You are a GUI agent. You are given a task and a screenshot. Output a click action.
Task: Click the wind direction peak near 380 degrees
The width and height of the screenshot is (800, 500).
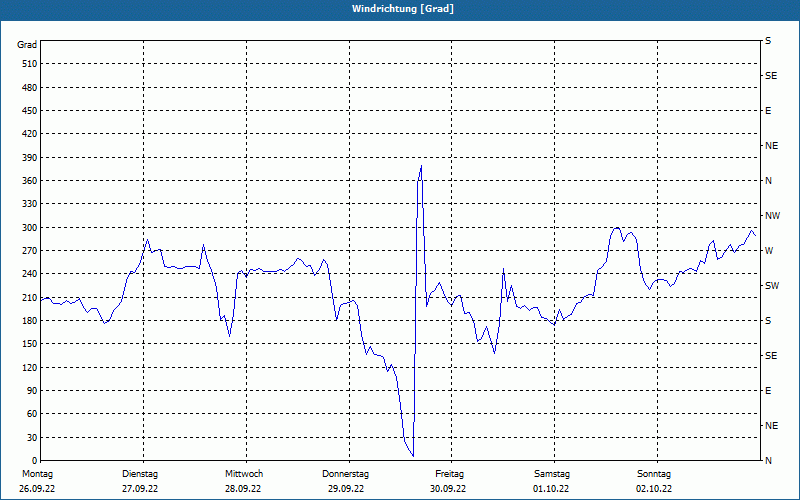(421, 166)
